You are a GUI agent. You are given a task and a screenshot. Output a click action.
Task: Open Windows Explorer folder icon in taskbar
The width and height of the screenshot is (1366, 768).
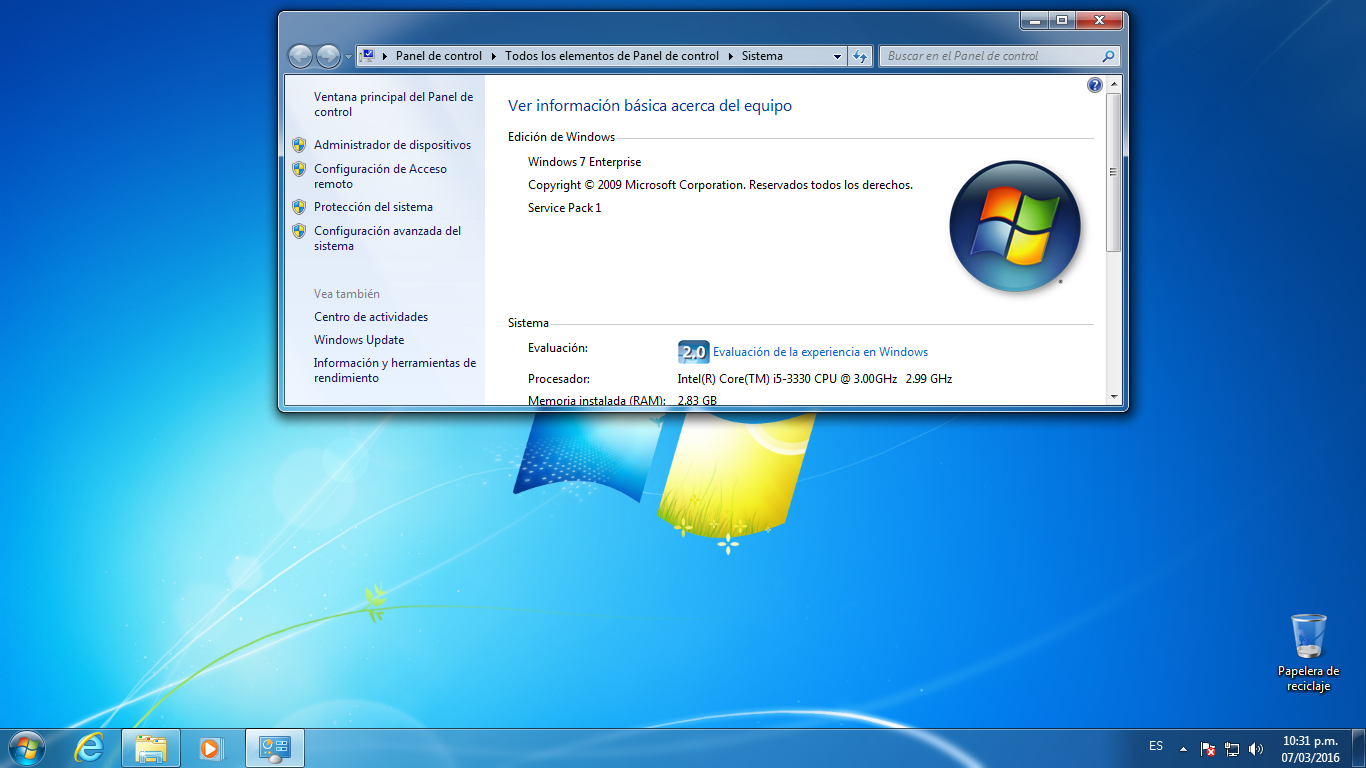pos(151,747)
